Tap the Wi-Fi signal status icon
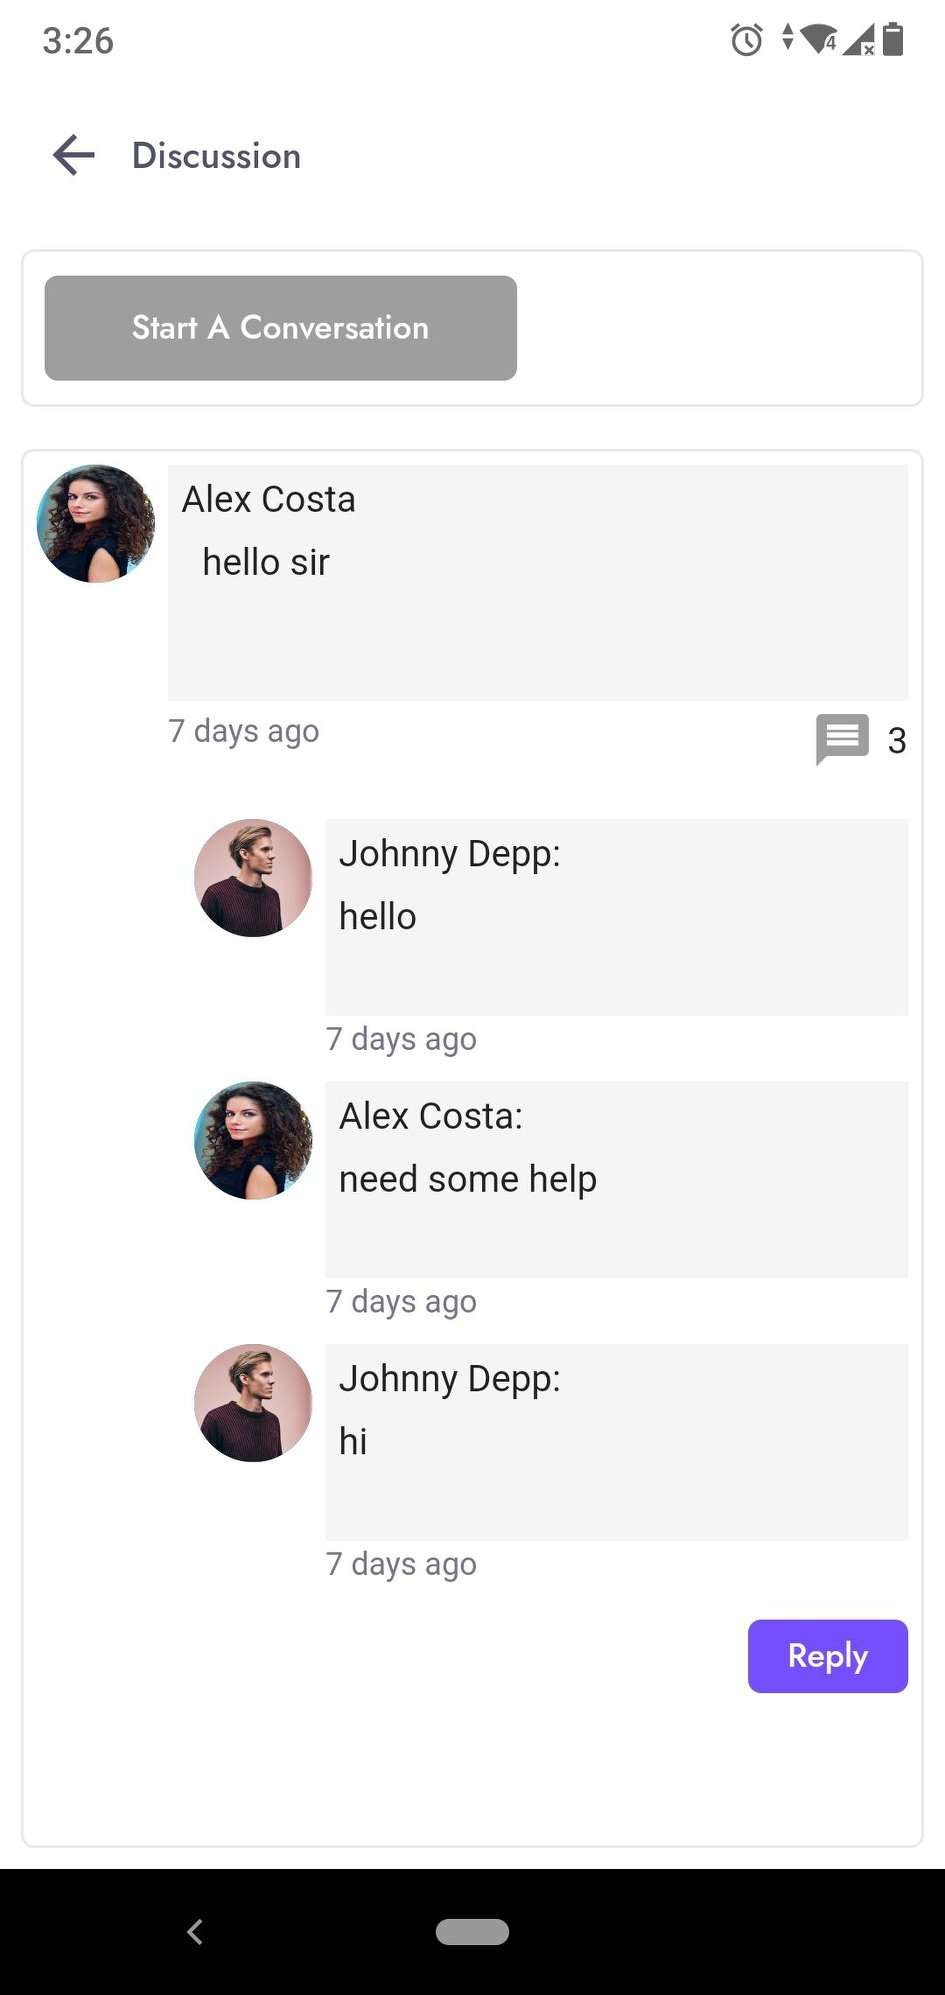This screenshot has height=1995, width=945. (819, 40)
